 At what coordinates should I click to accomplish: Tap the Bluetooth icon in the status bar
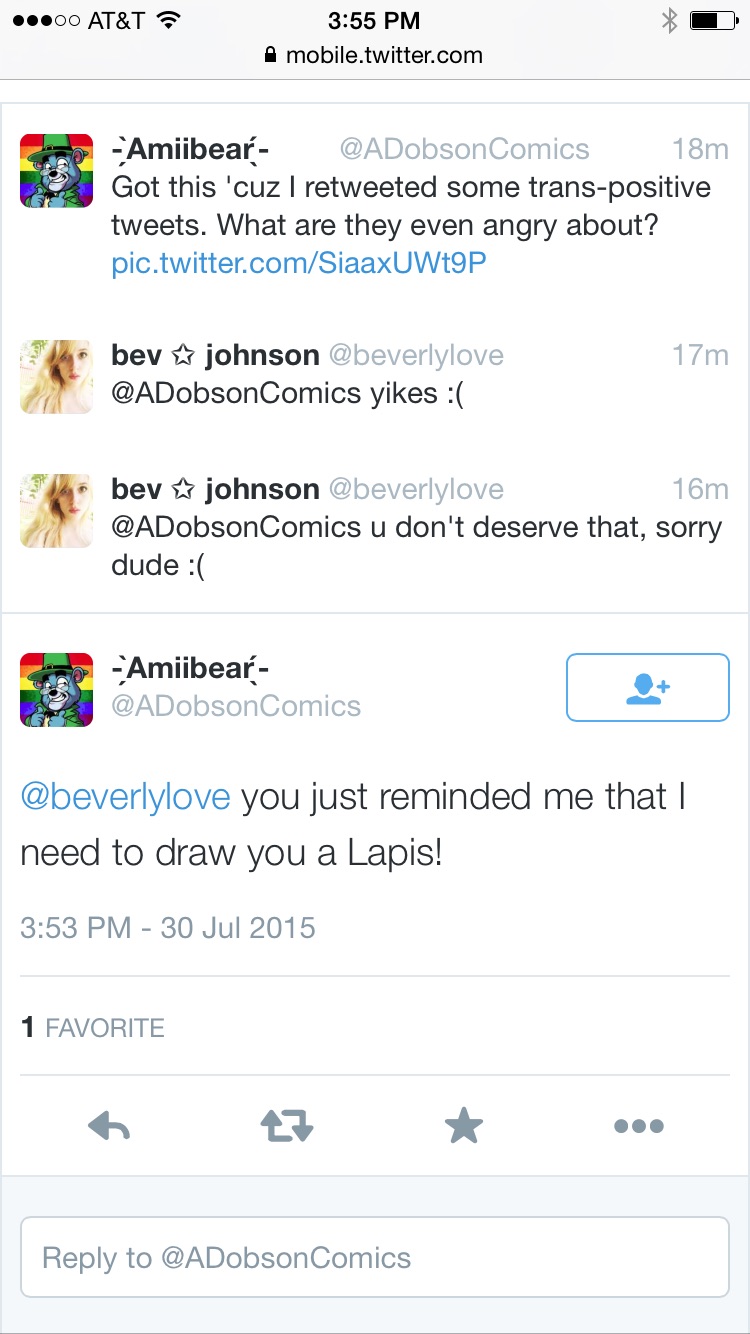point(669,20)
